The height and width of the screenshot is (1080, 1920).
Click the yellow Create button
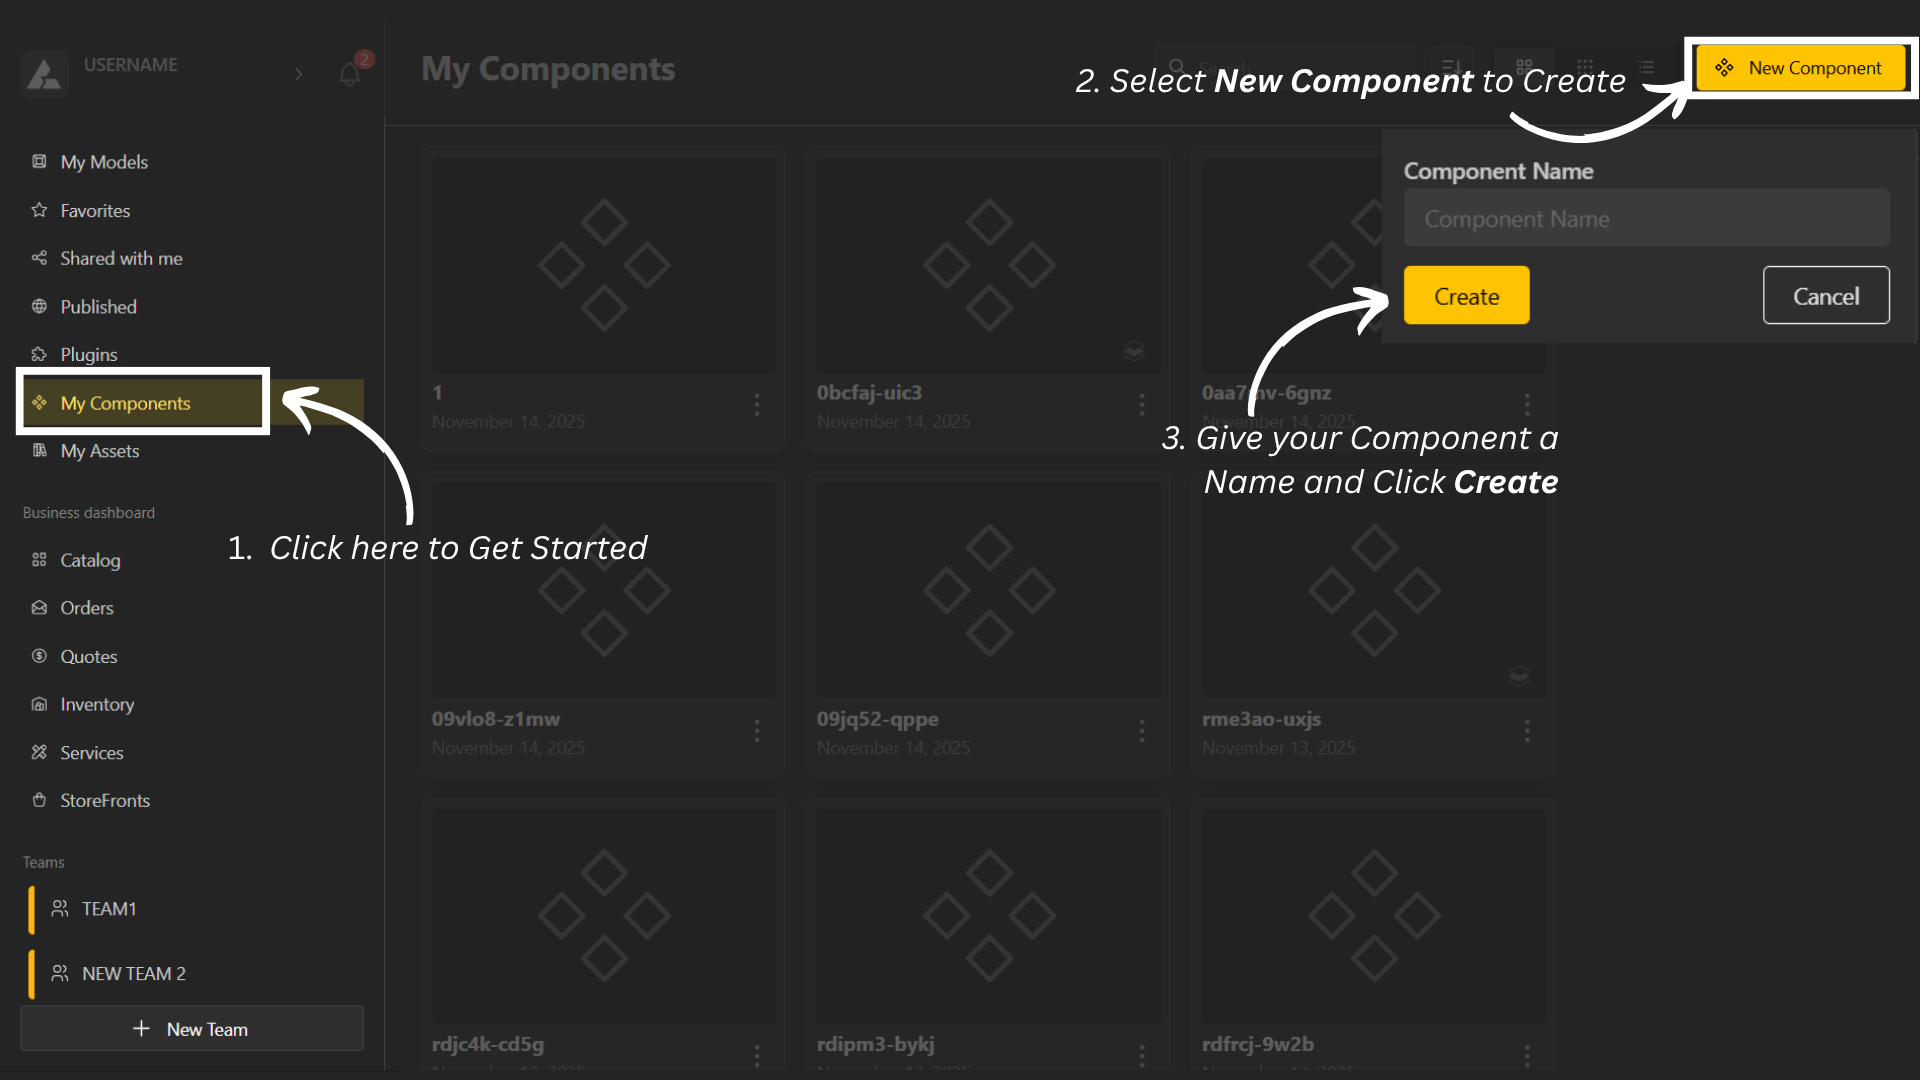(x=1466, y=296)
